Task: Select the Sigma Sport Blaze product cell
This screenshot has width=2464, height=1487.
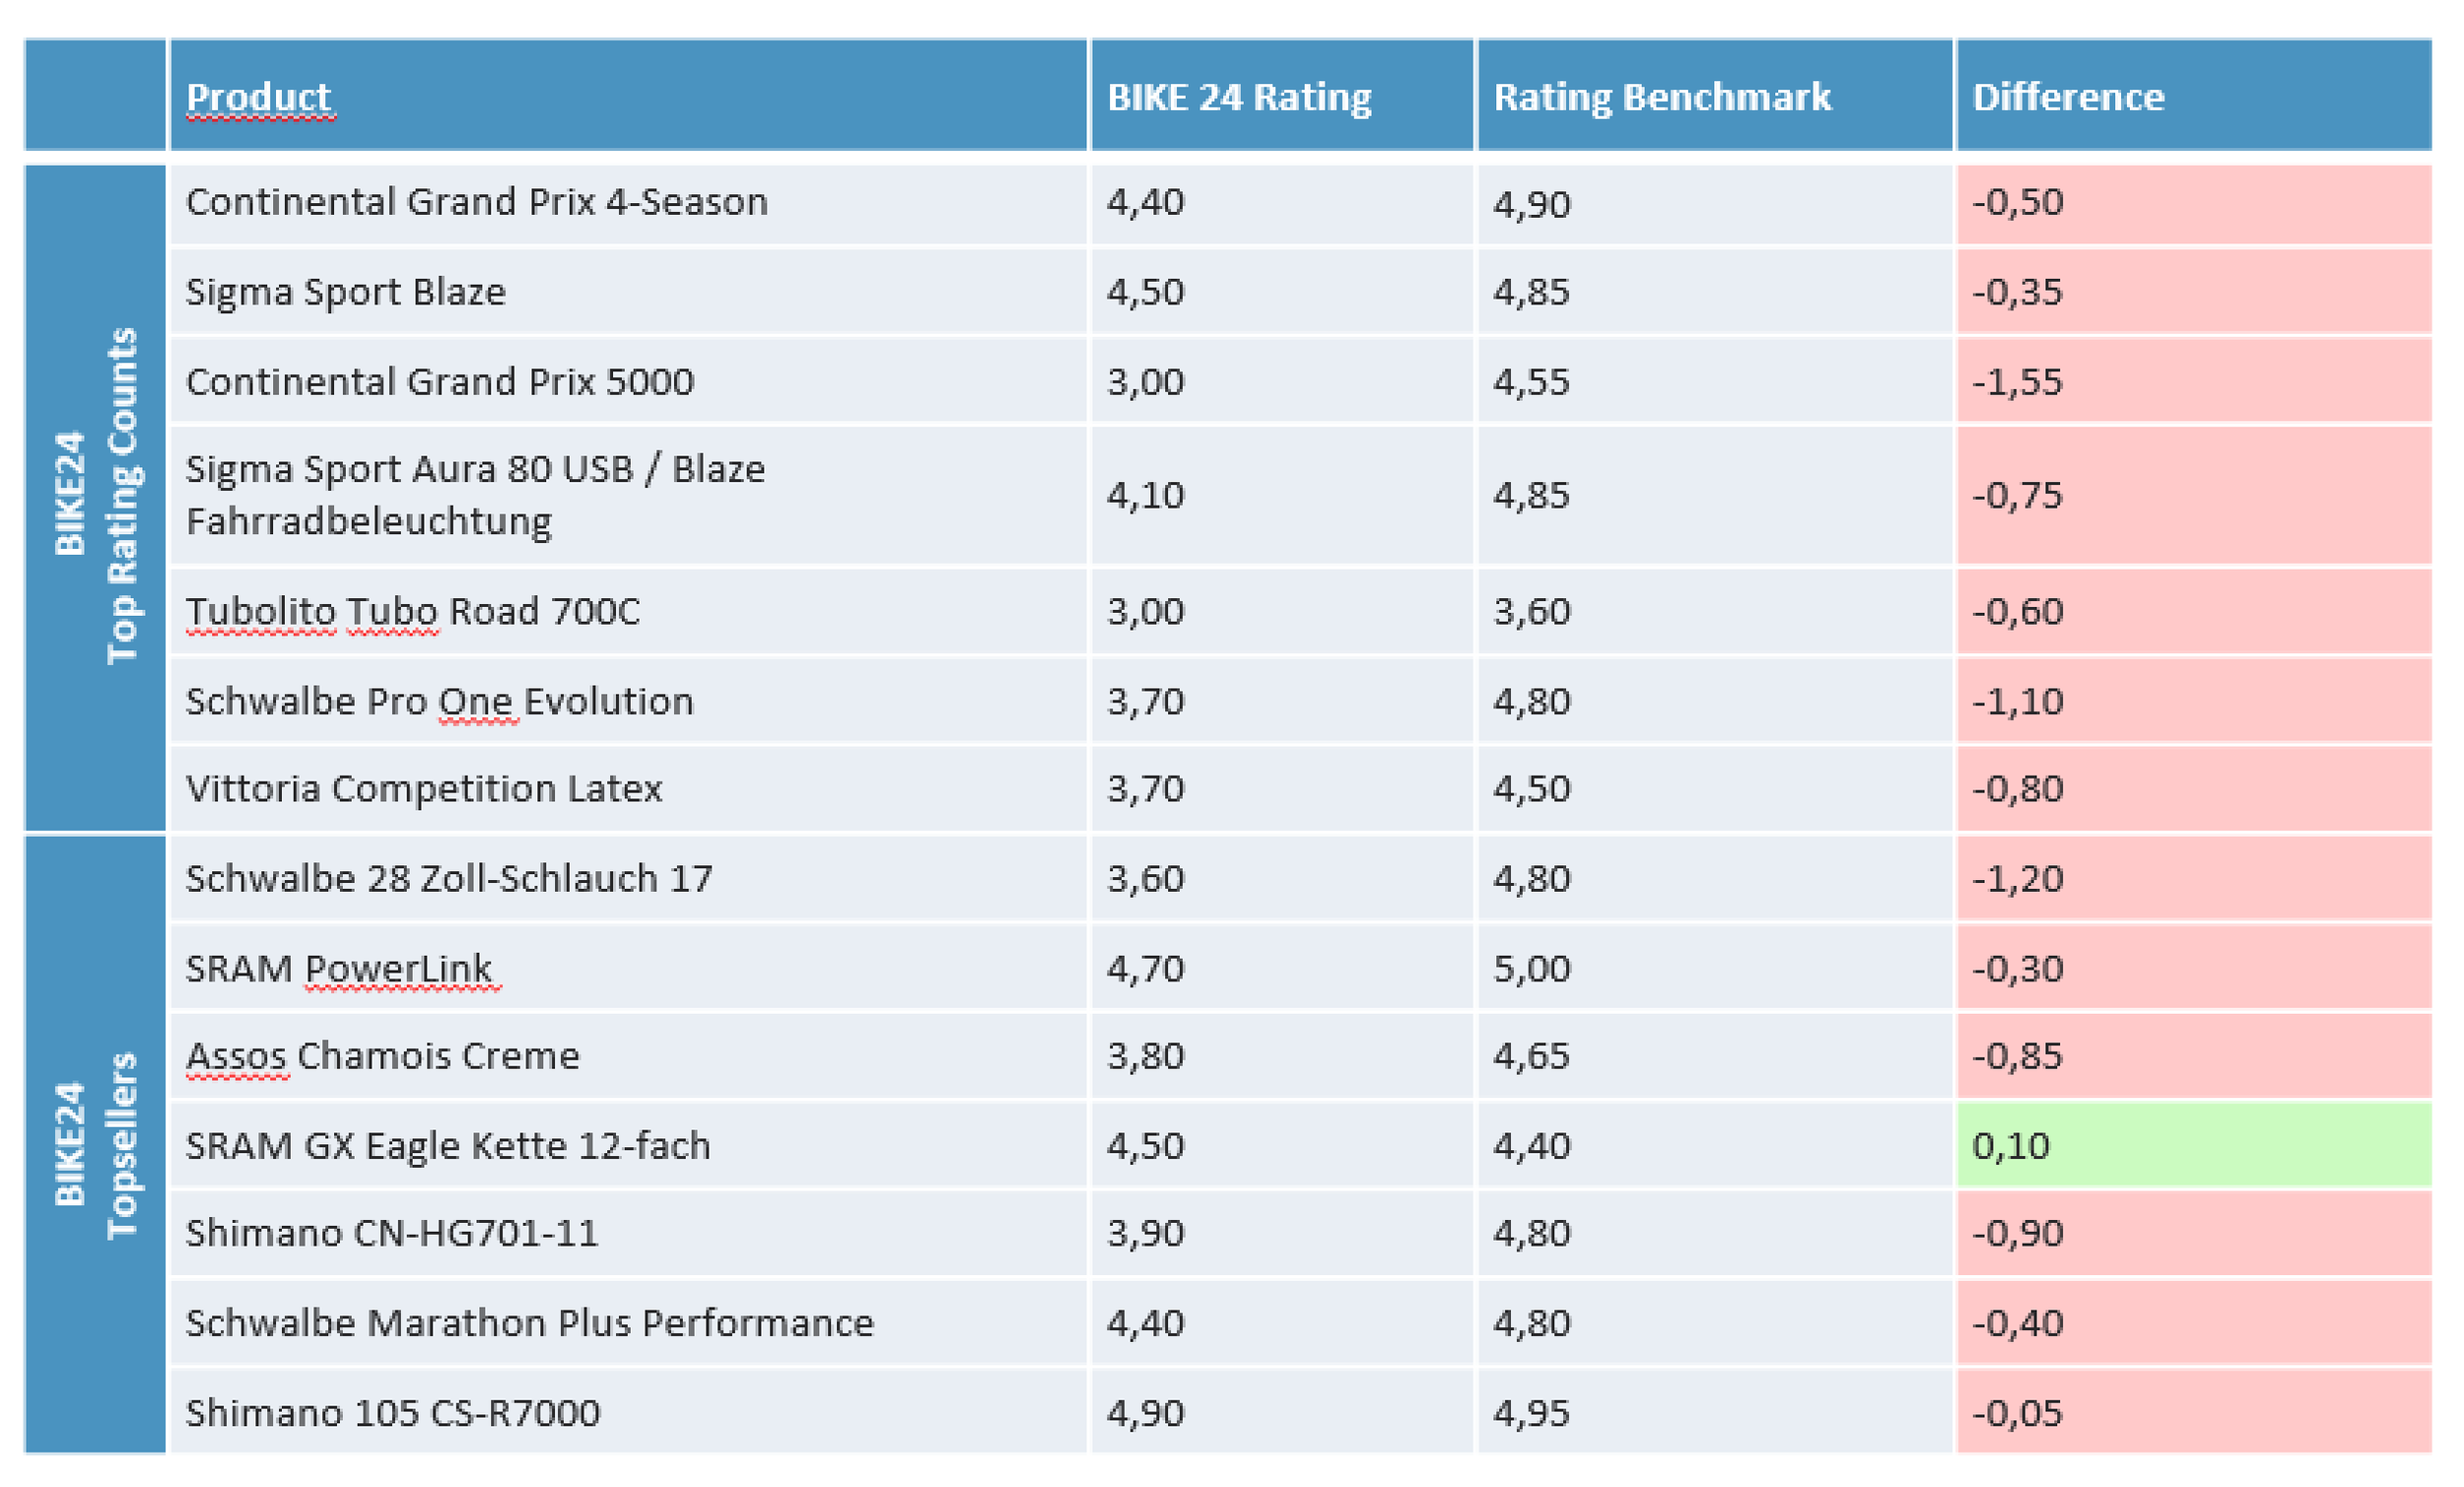Action: point(345,292)
